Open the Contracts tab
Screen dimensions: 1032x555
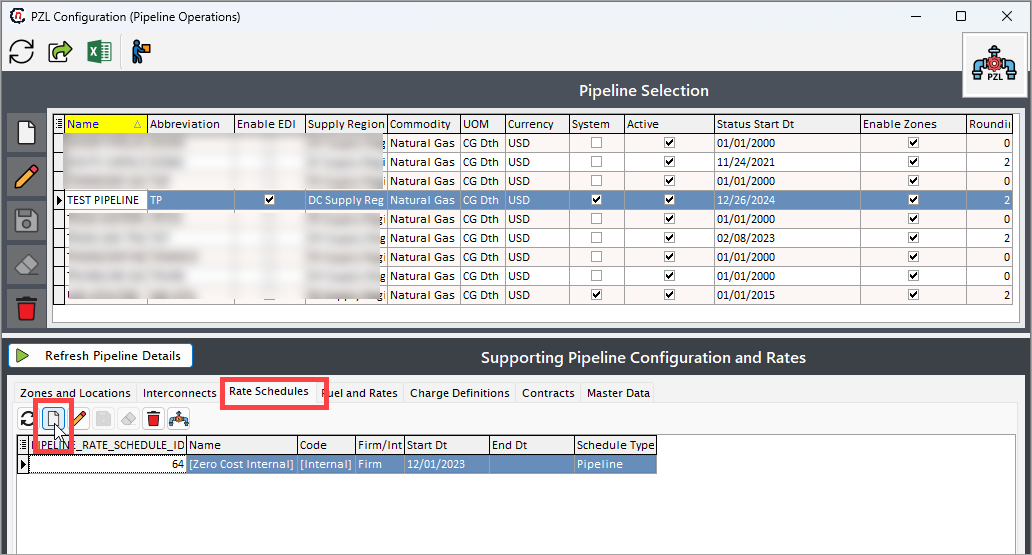pyautogui.click(x=548, y=393)
